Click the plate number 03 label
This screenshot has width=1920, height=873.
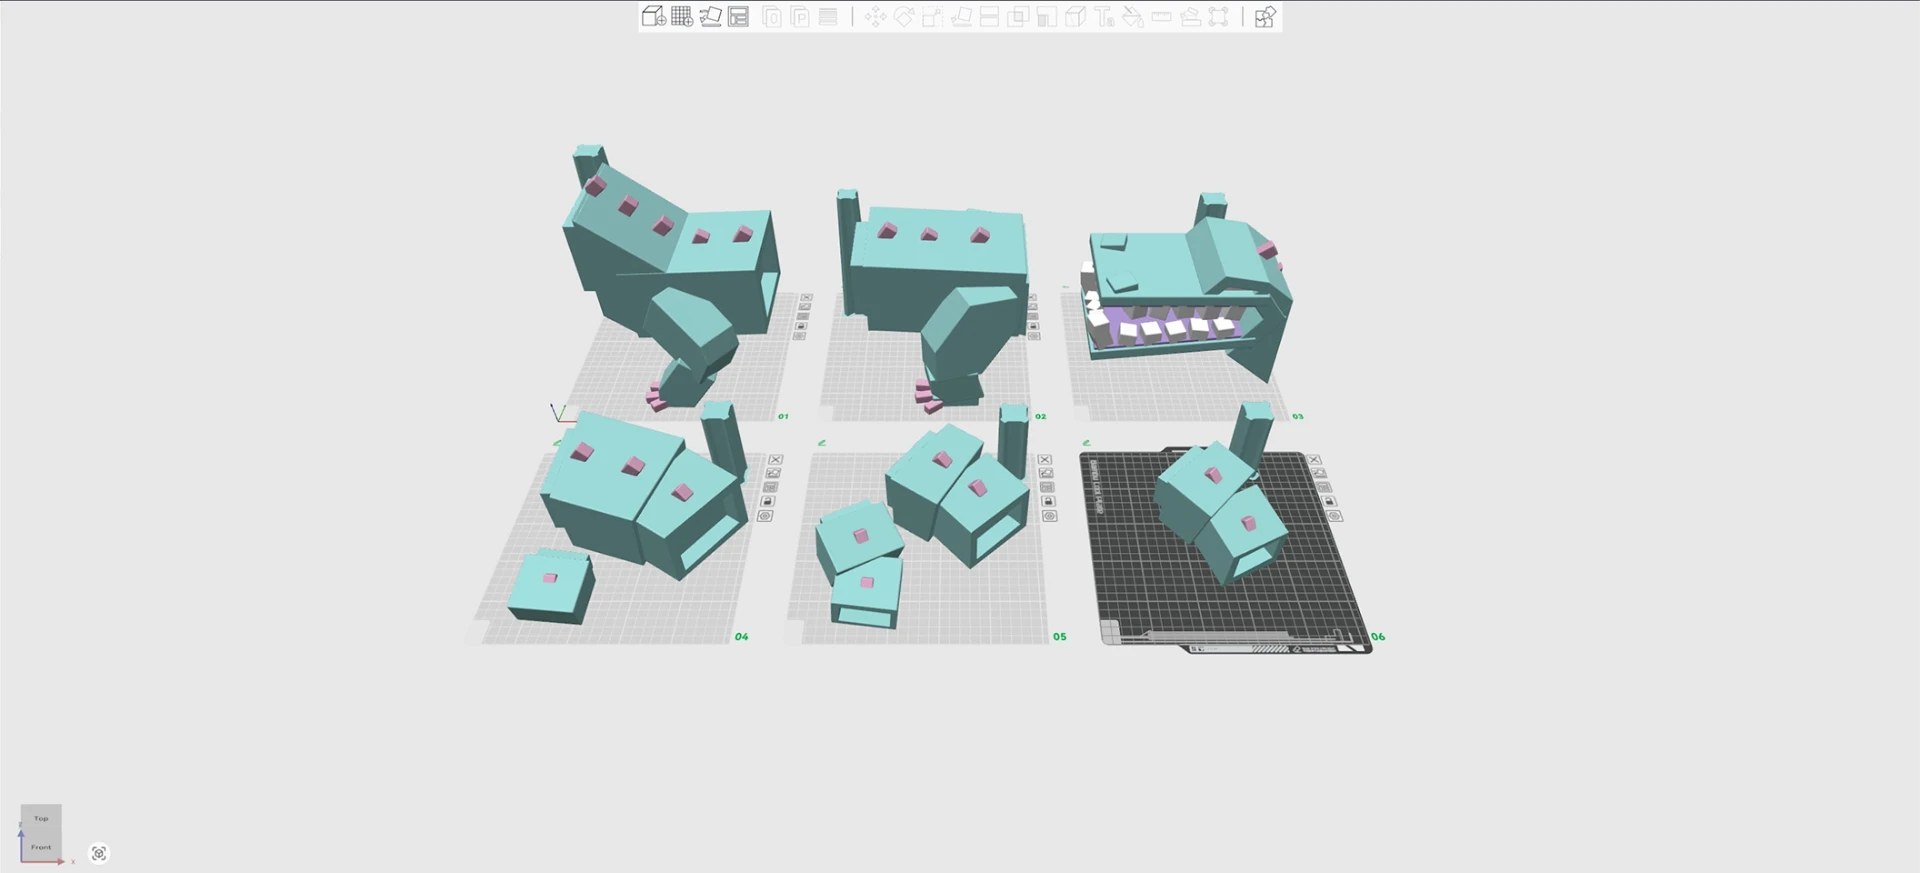(x=1297, y=416)
